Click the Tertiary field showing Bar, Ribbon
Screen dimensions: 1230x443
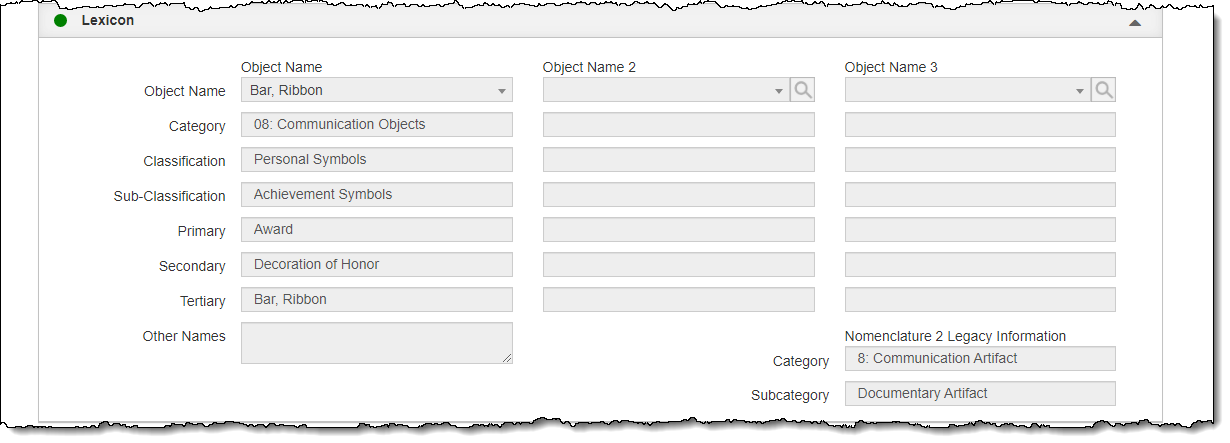coord(376,300)
